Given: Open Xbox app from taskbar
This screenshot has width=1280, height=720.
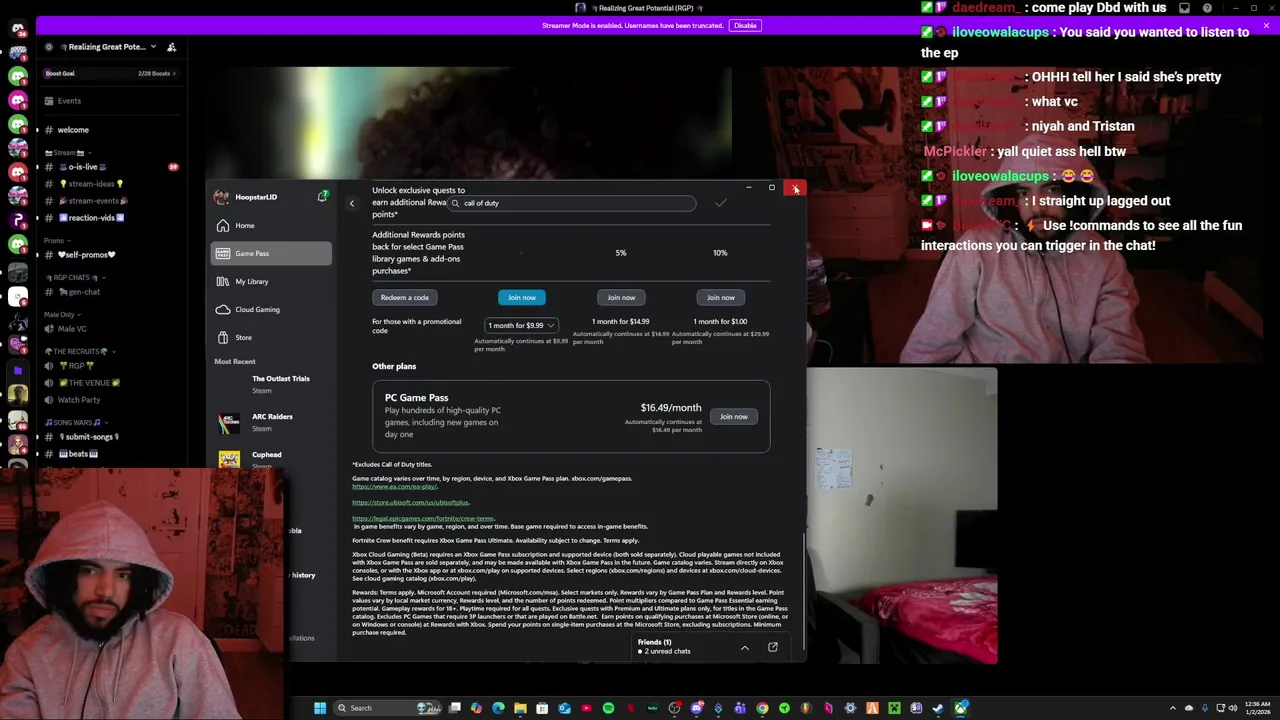Looking at the screenshot, I should coord(960,708).
